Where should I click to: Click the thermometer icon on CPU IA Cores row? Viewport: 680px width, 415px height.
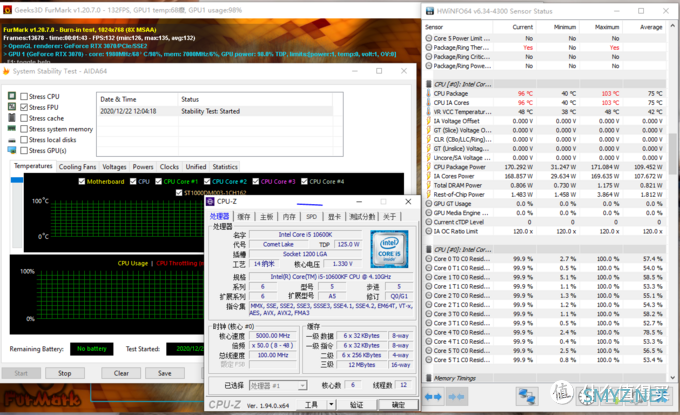tap(428, 102)
